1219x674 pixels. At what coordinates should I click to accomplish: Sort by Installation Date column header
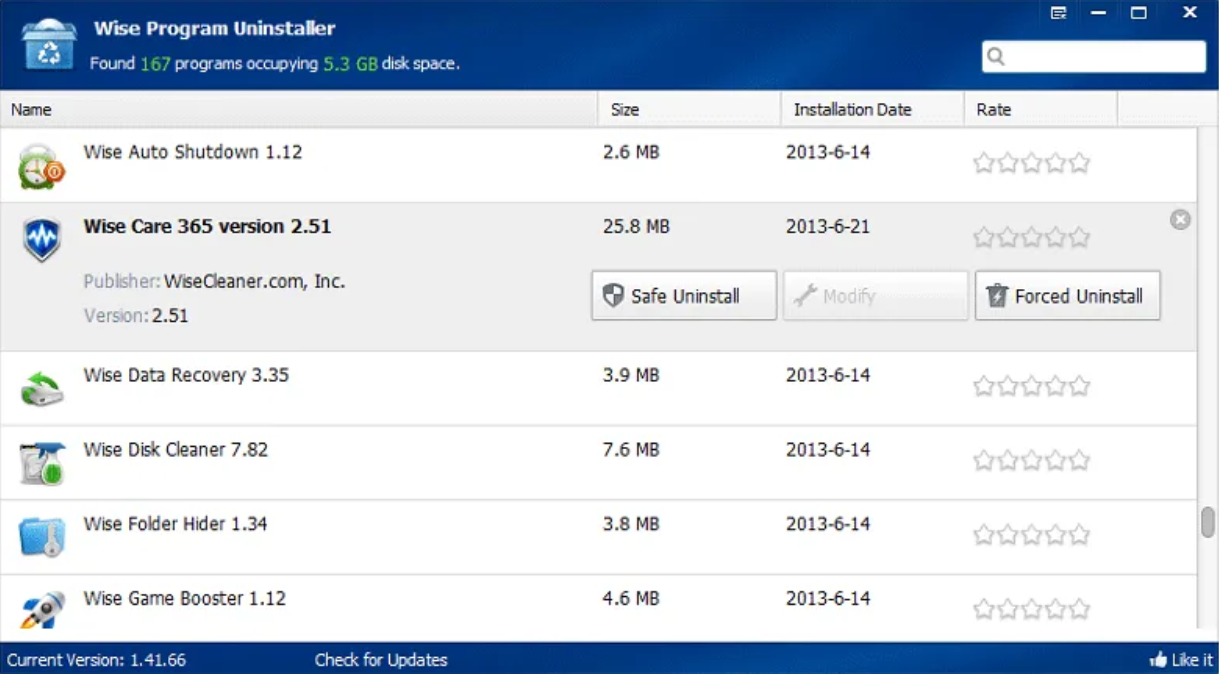(872, 110)
